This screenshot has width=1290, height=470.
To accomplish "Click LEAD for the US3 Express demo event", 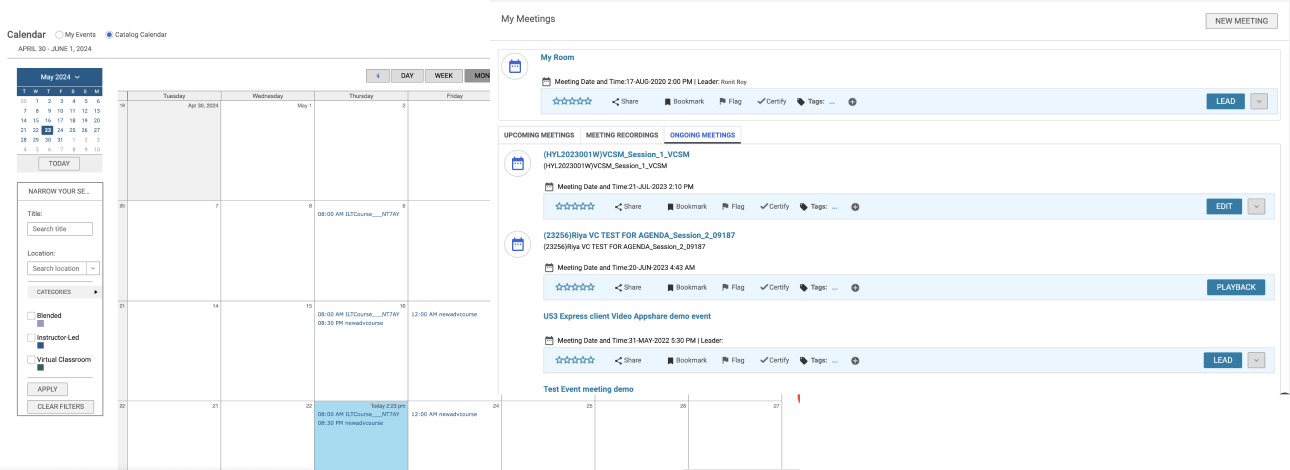I will pos(1225,360).
